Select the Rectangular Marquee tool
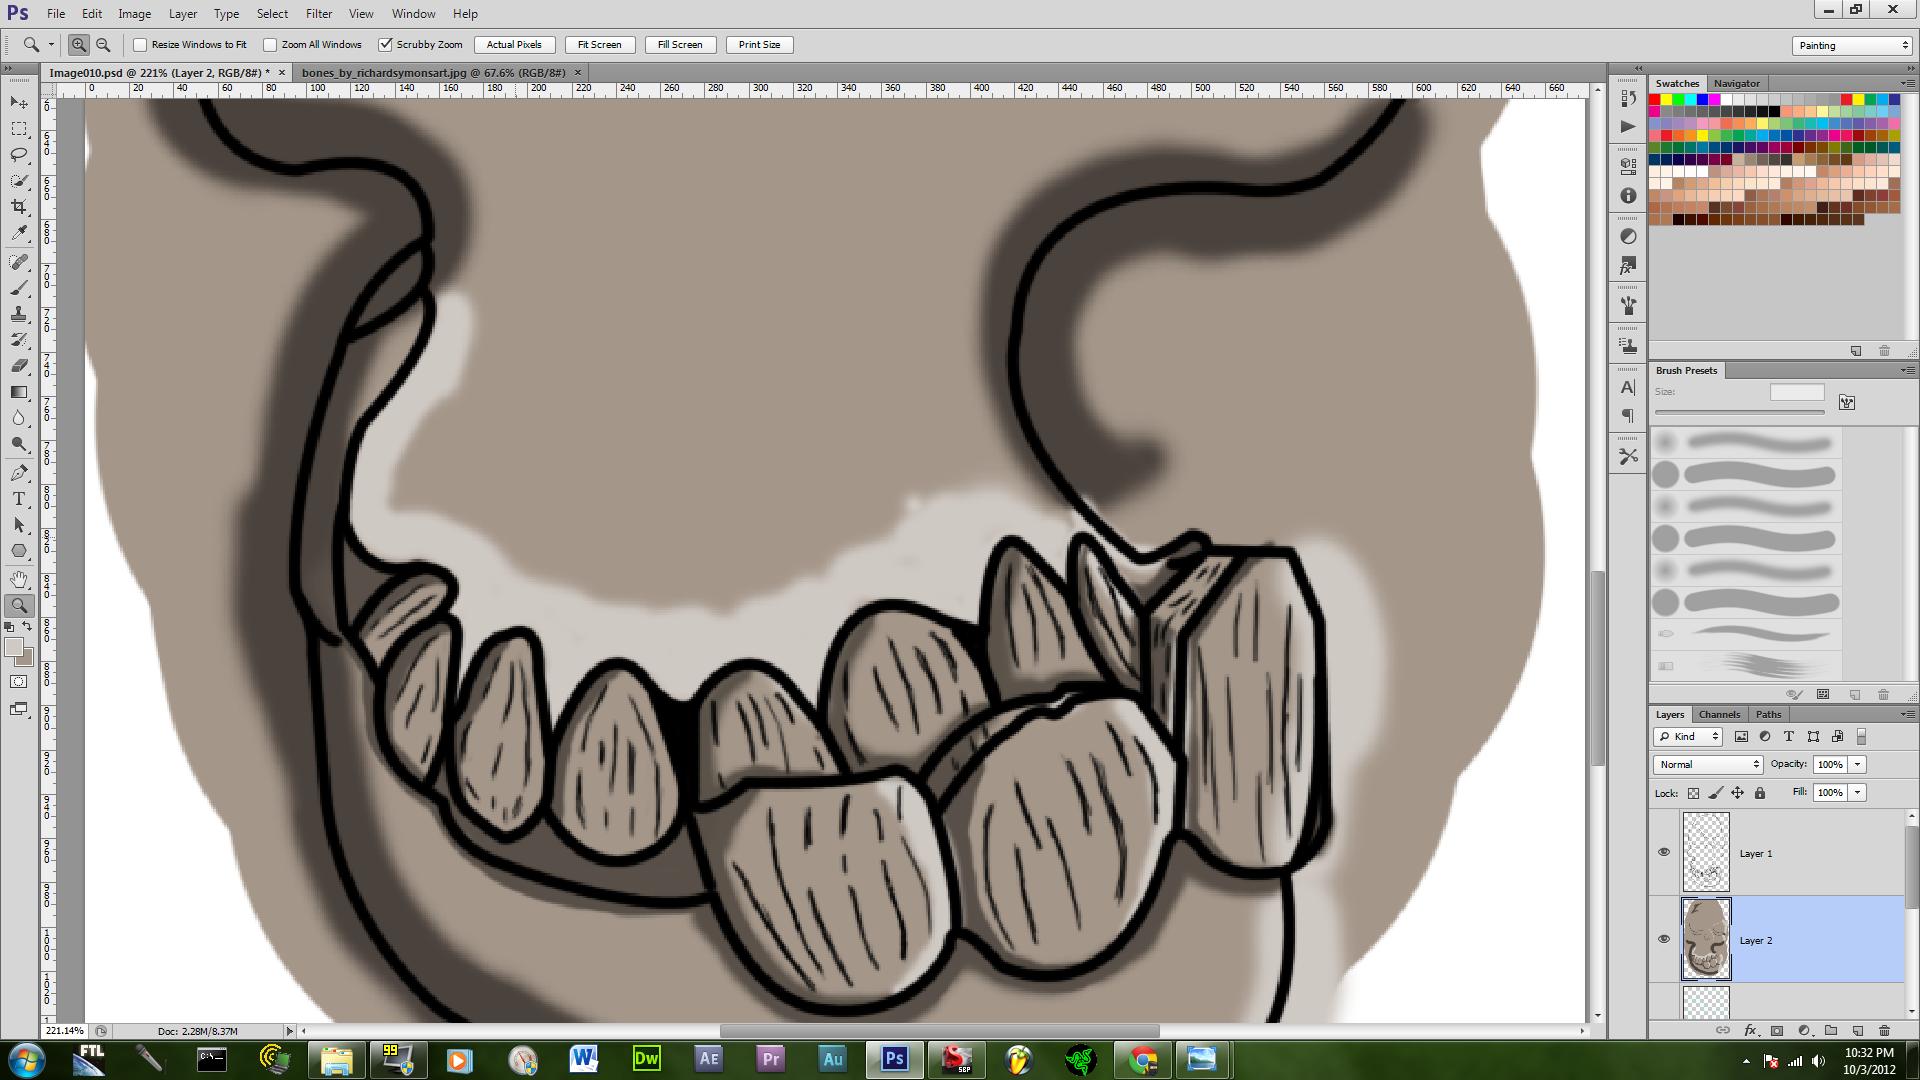 pyautogui.click(x=19, y=129)
